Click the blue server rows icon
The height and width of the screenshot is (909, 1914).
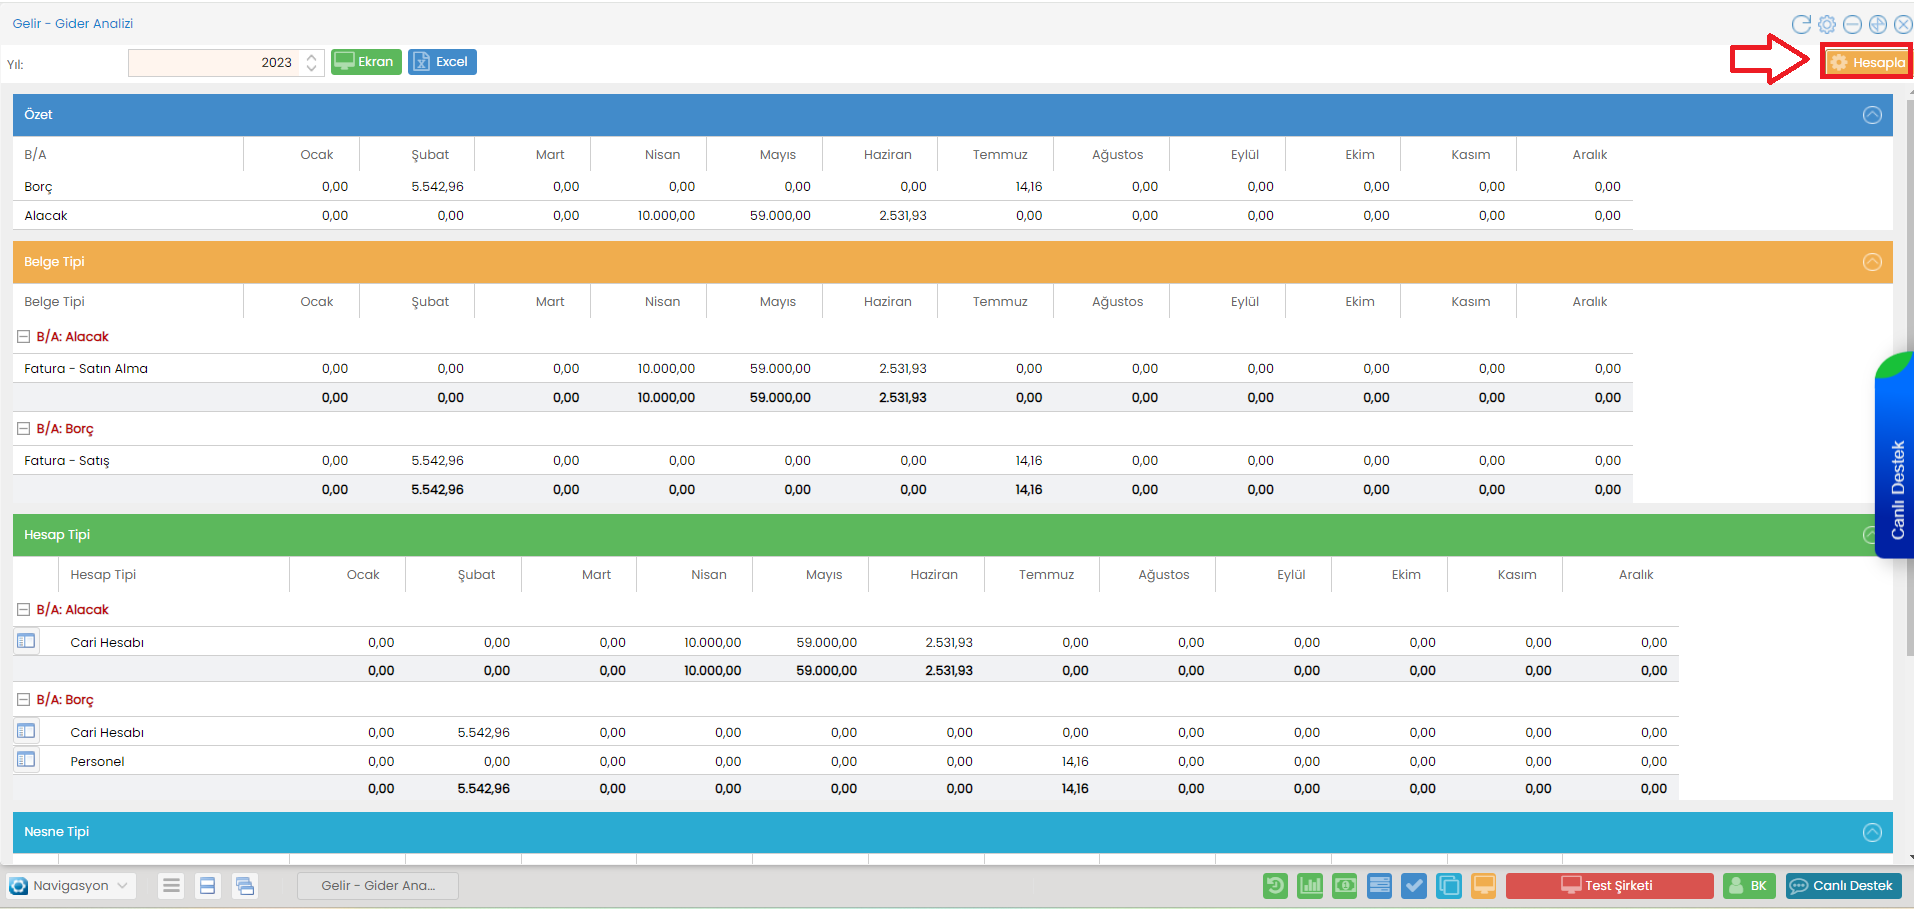coord(1379,885)
